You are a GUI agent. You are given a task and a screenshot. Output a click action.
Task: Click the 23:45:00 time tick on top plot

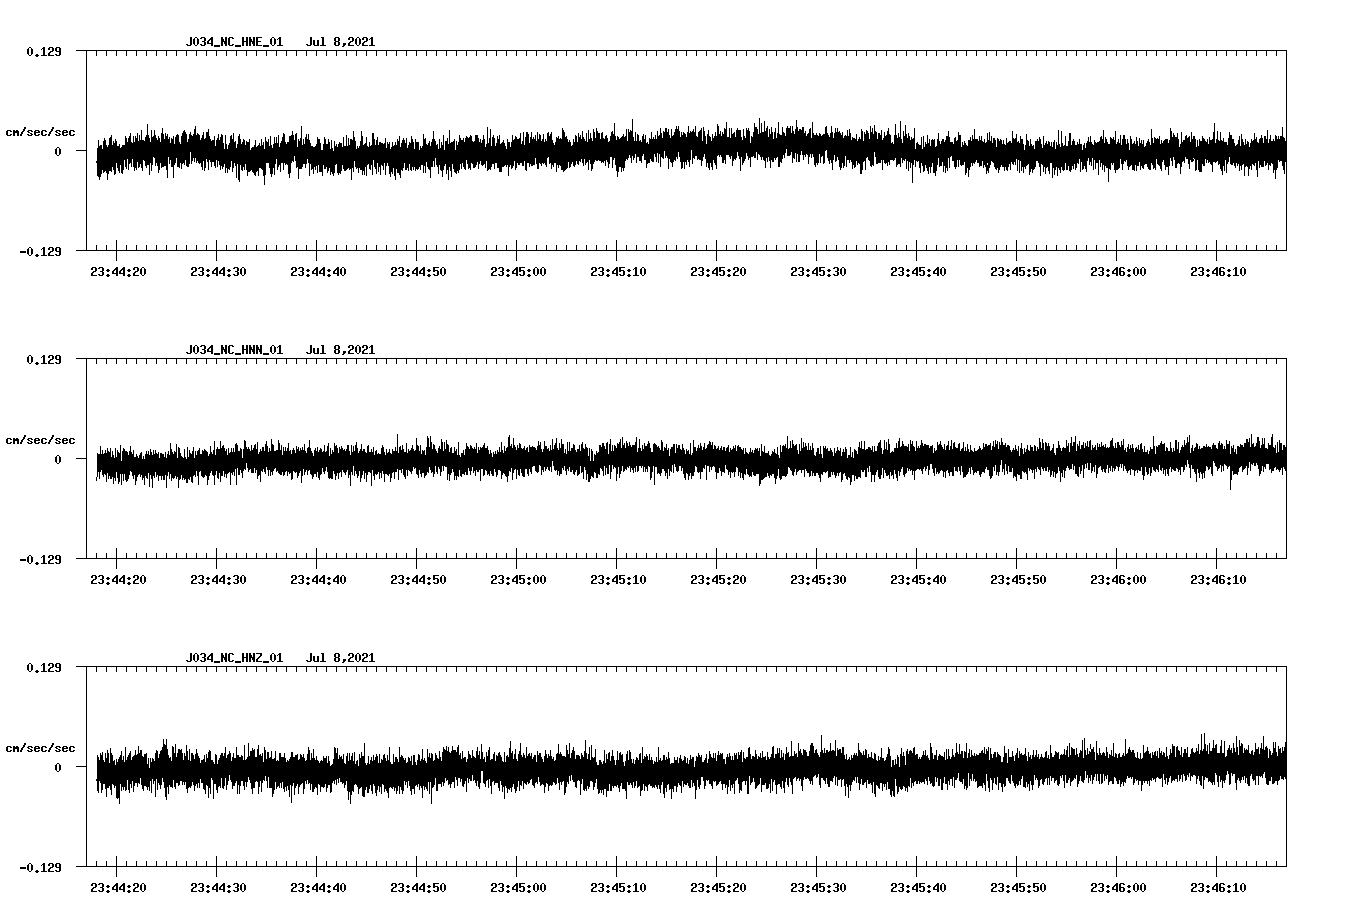pyautogui.click(x=517, y=269)
